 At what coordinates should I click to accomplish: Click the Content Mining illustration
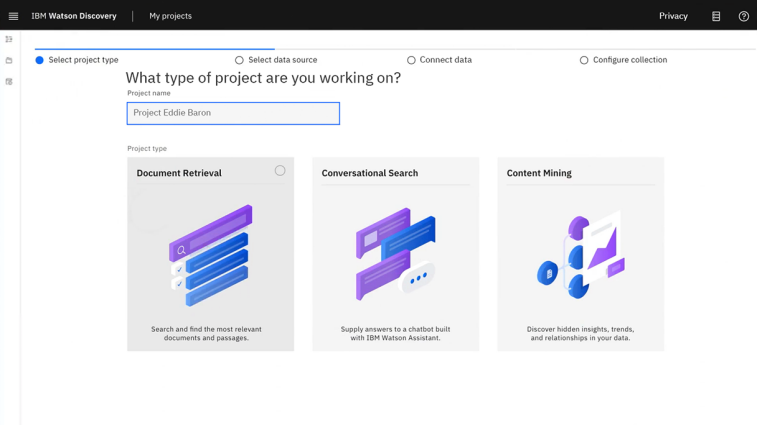[580, 255]
